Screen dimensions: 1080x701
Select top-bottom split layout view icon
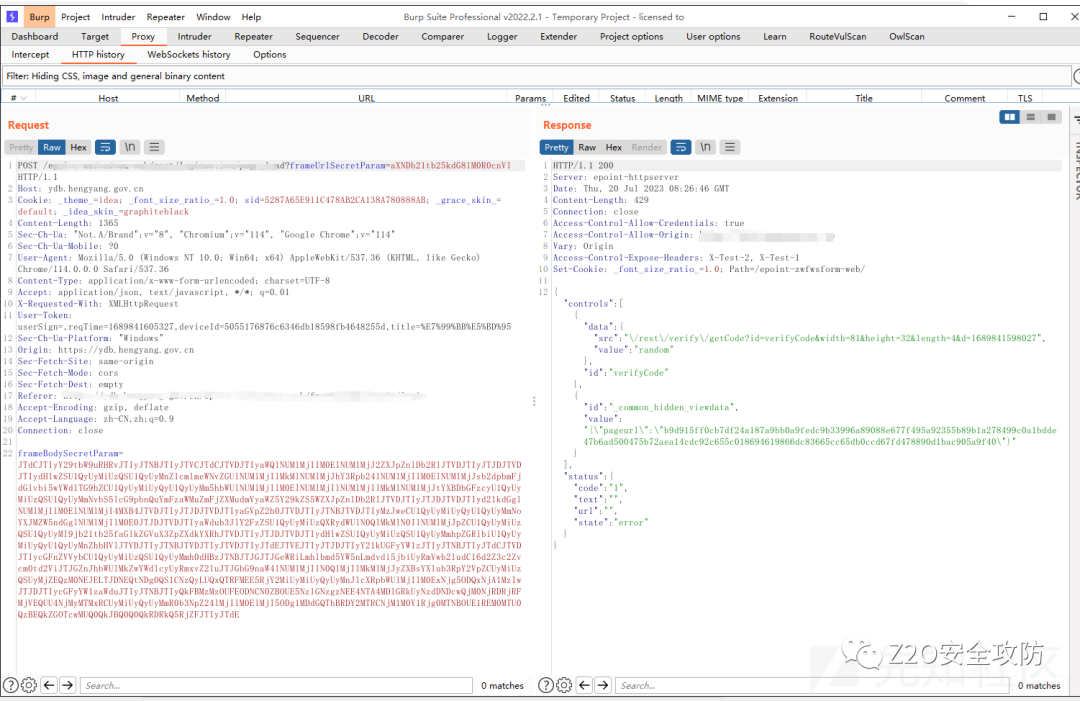point(1030,117)
